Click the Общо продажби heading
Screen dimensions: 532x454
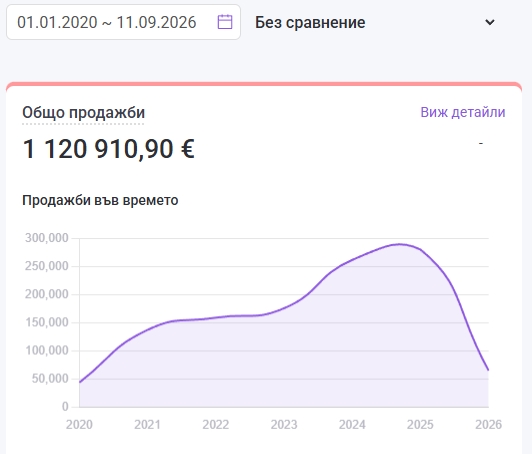83,112
